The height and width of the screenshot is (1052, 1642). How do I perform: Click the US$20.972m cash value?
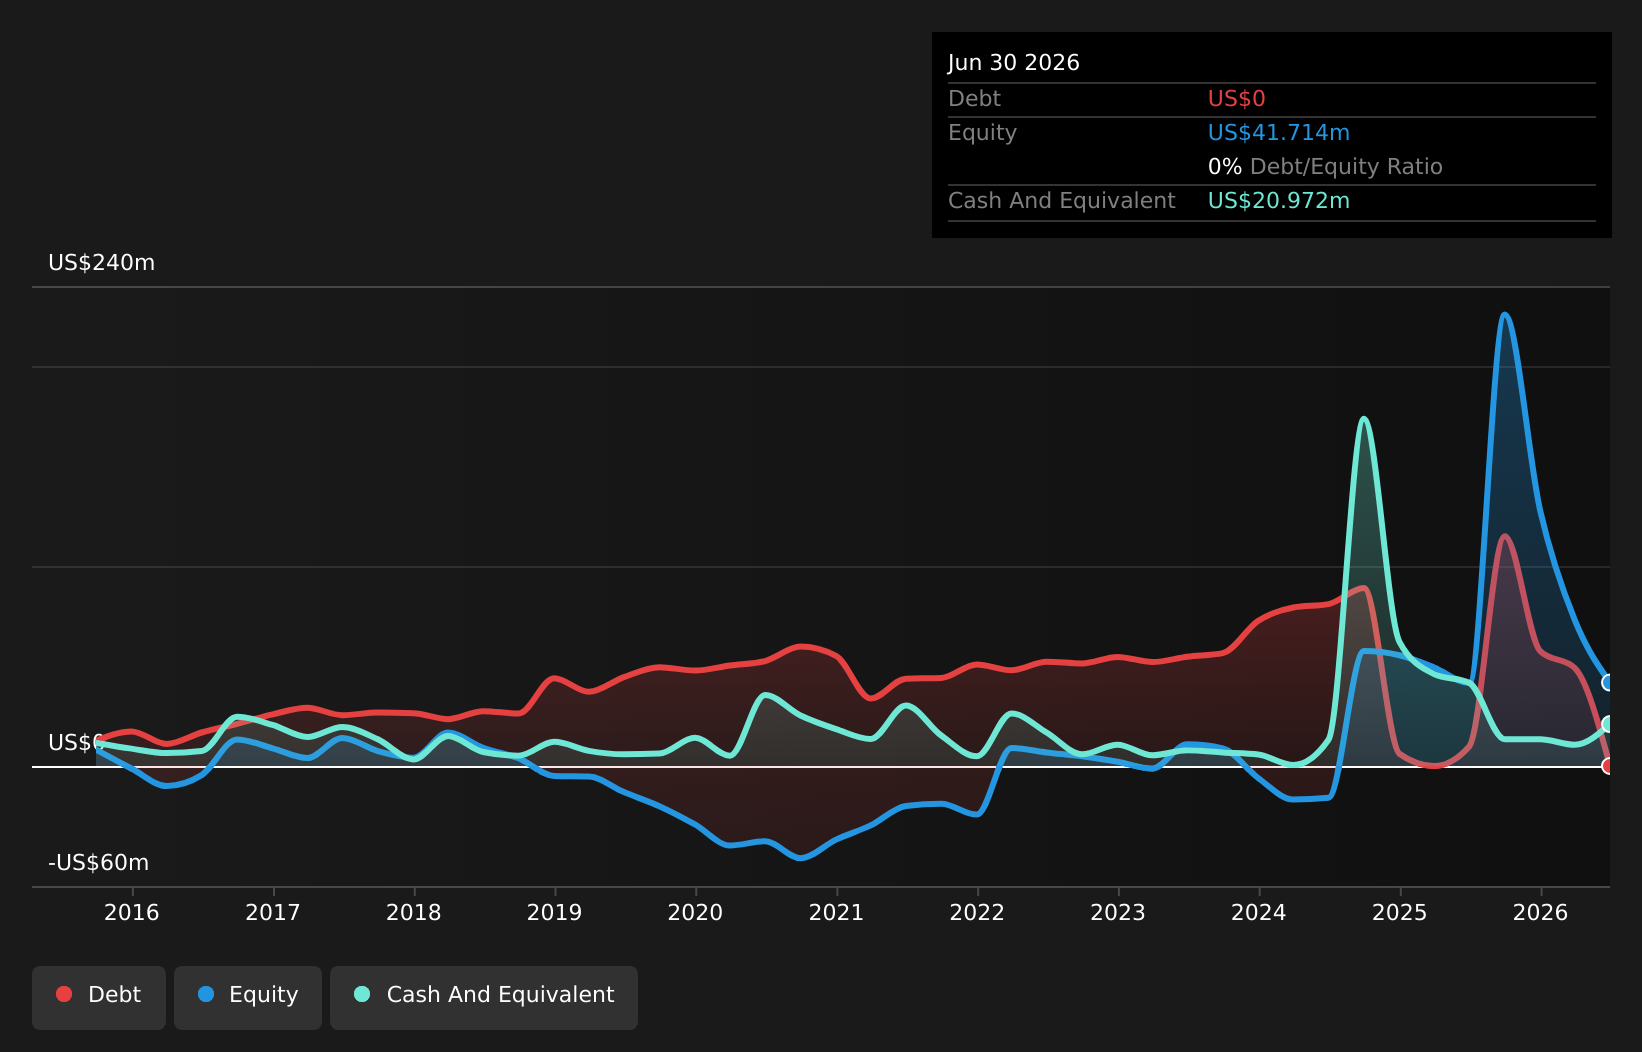(x=1279, y=201)
